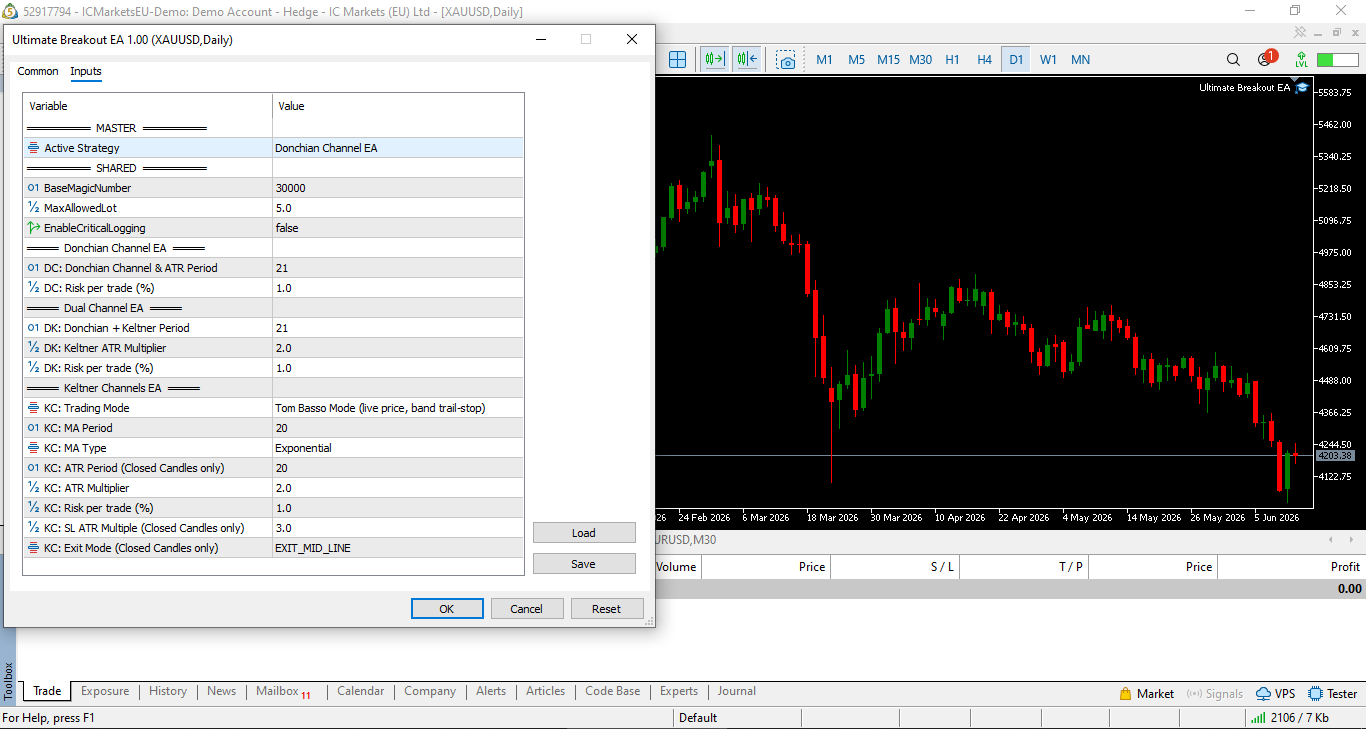
Task: Reset the EA inputs to defaults
Action: tap(607, 609)
